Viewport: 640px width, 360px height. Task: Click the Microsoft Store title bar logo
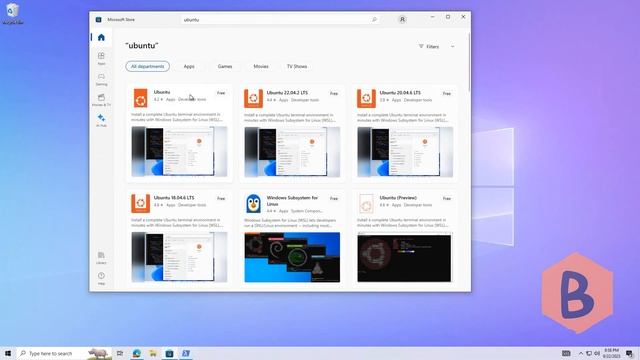[98, 20]
